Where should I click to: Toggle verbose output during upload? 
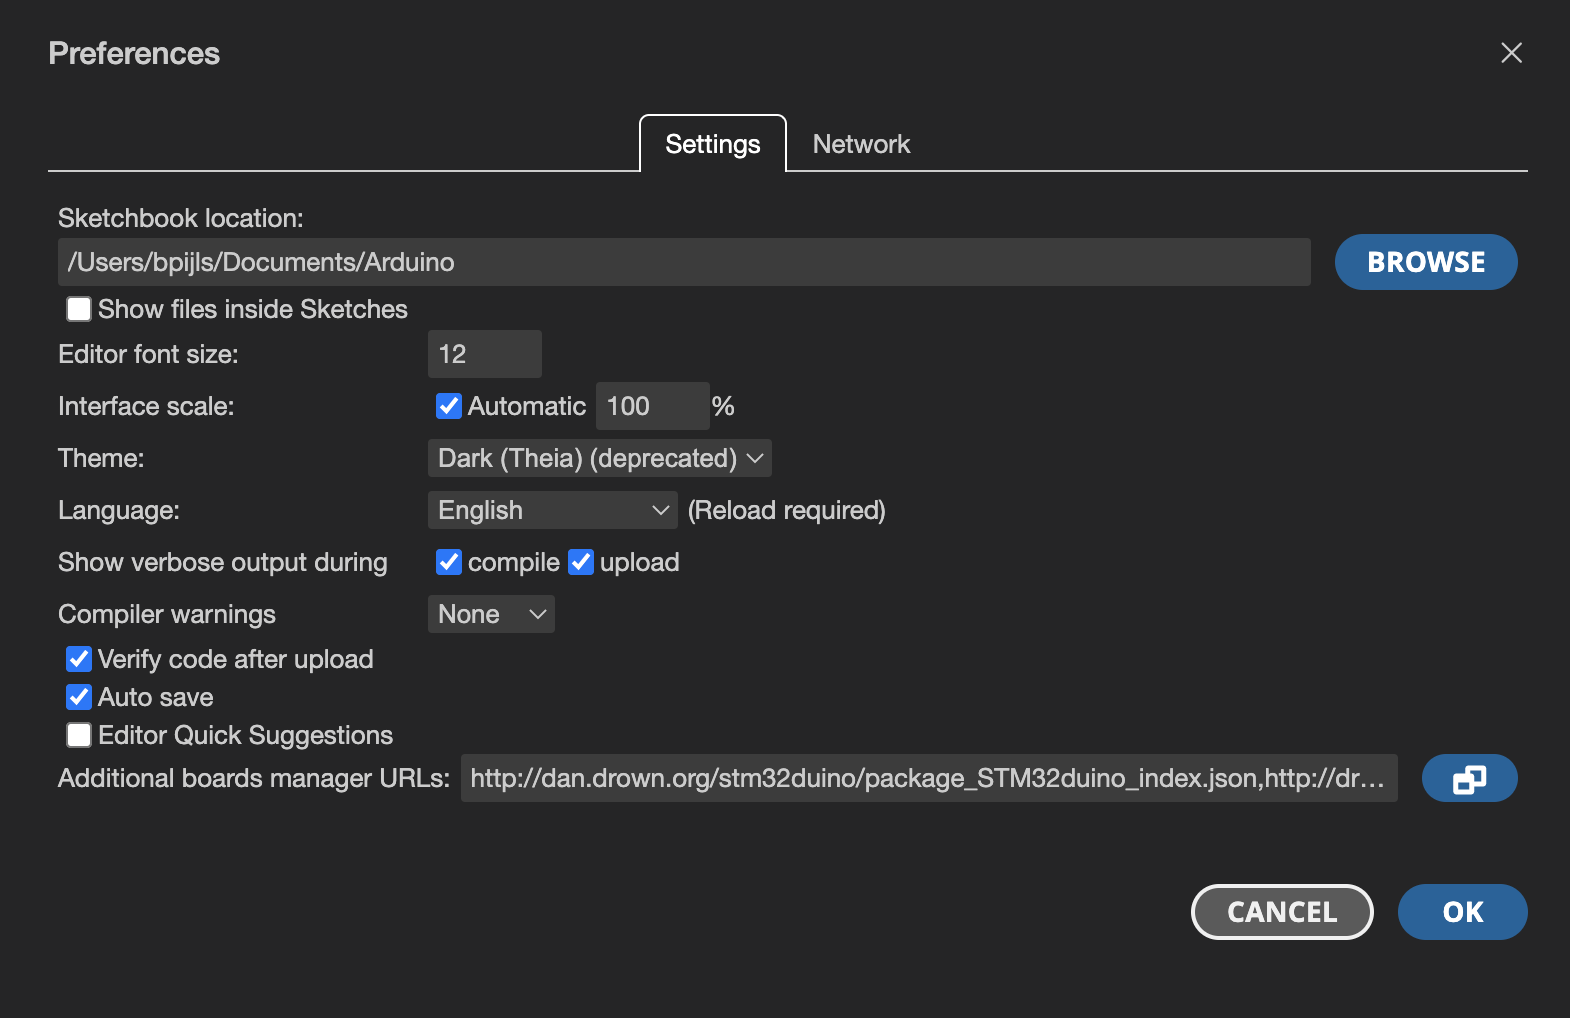click(581, 562)
